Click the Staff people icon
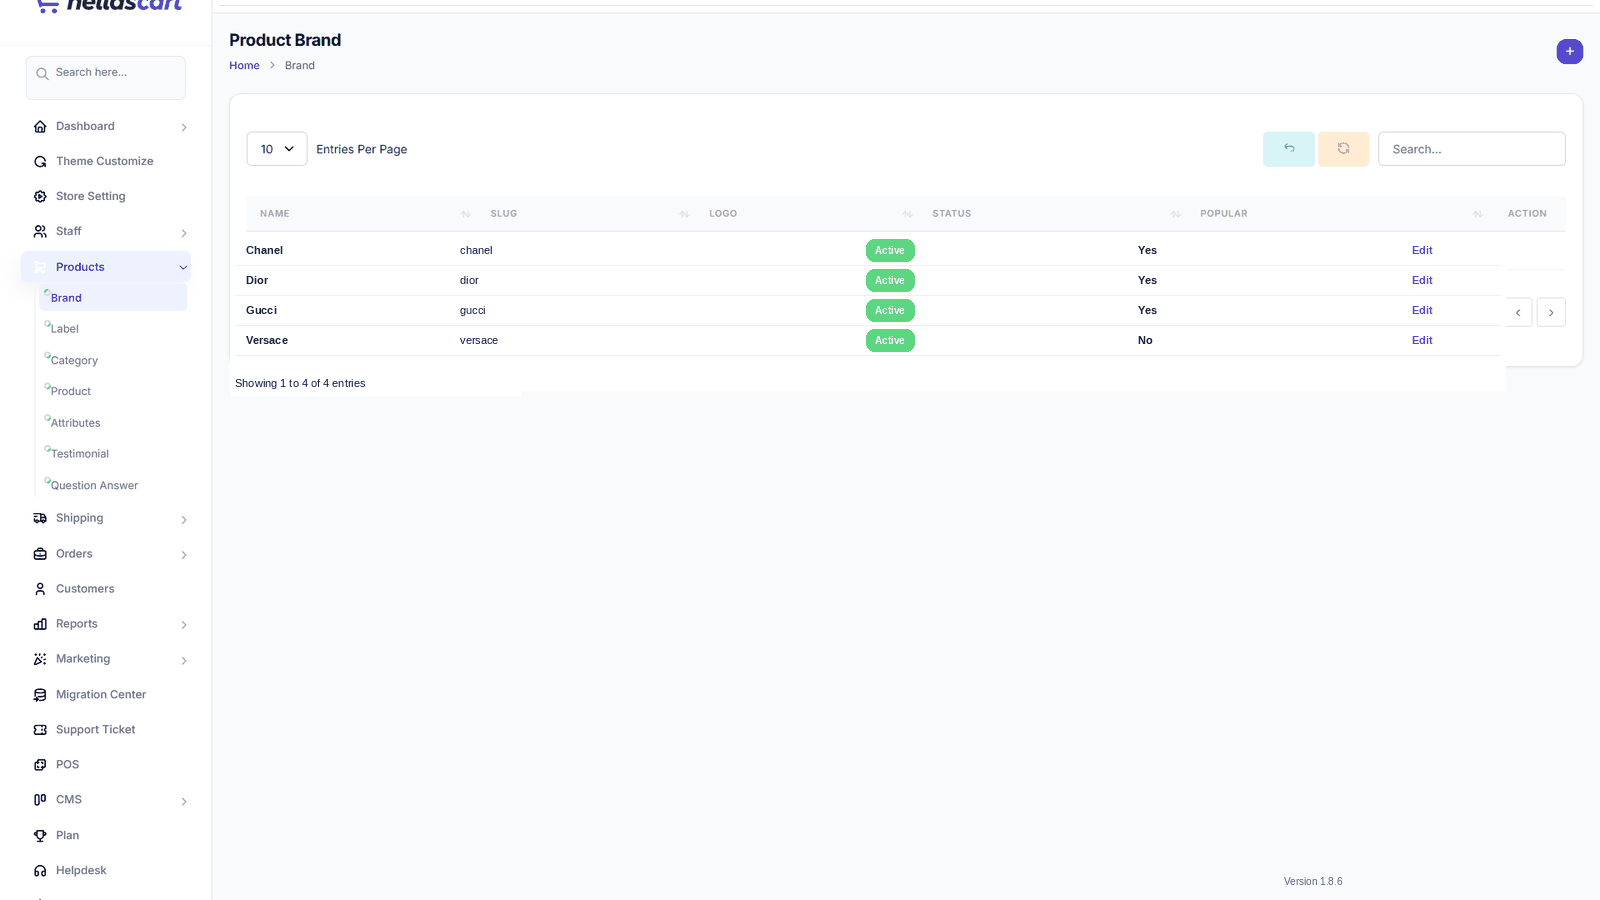Screen dimensions: 1600x900 tap(40, 232)
